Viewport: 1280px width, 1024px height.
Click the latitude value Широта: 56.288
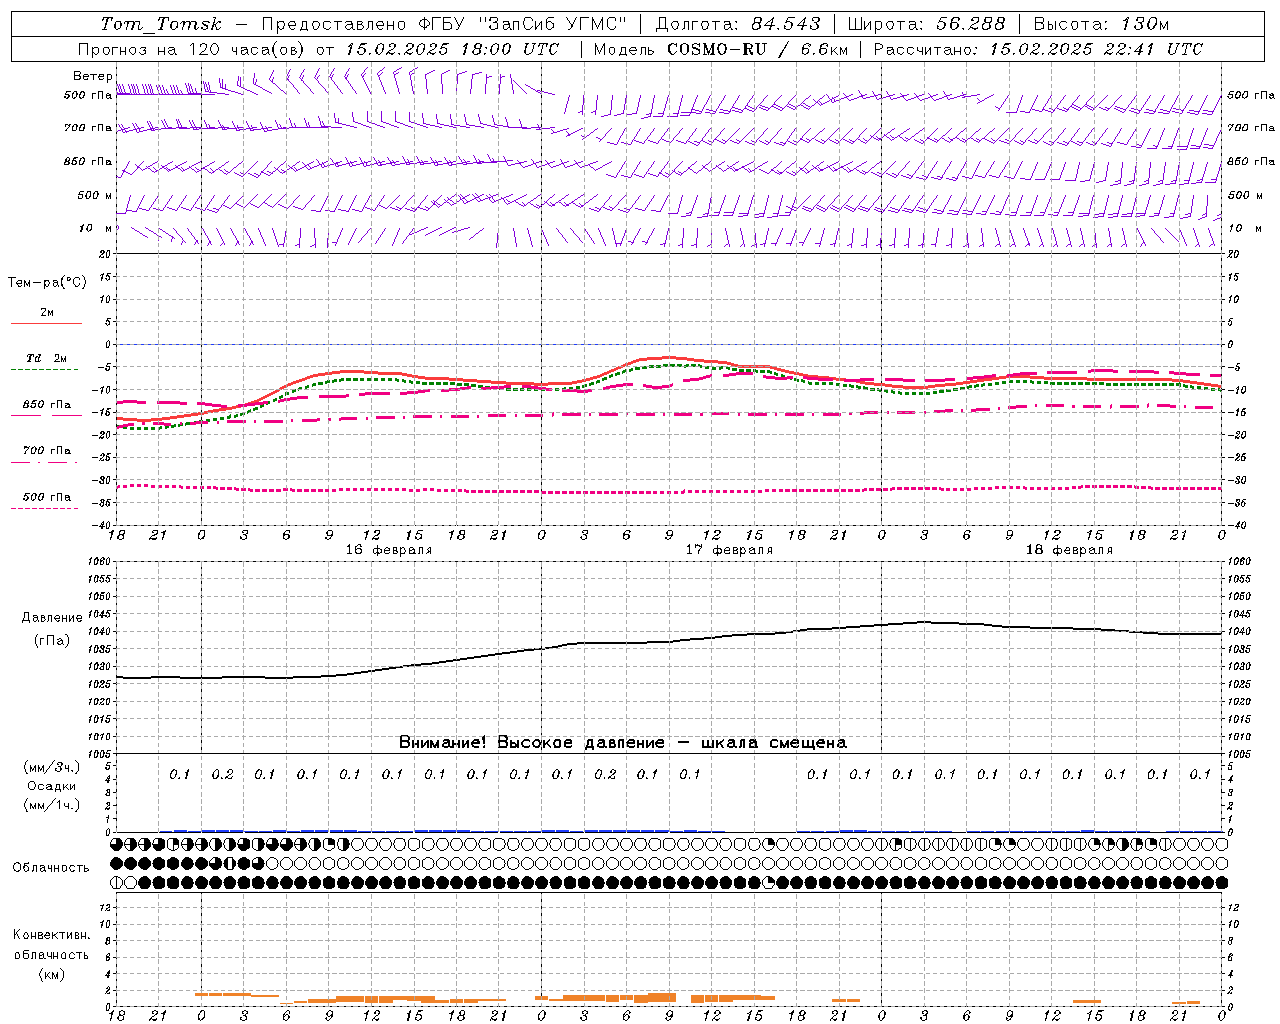tap(927, 24)
